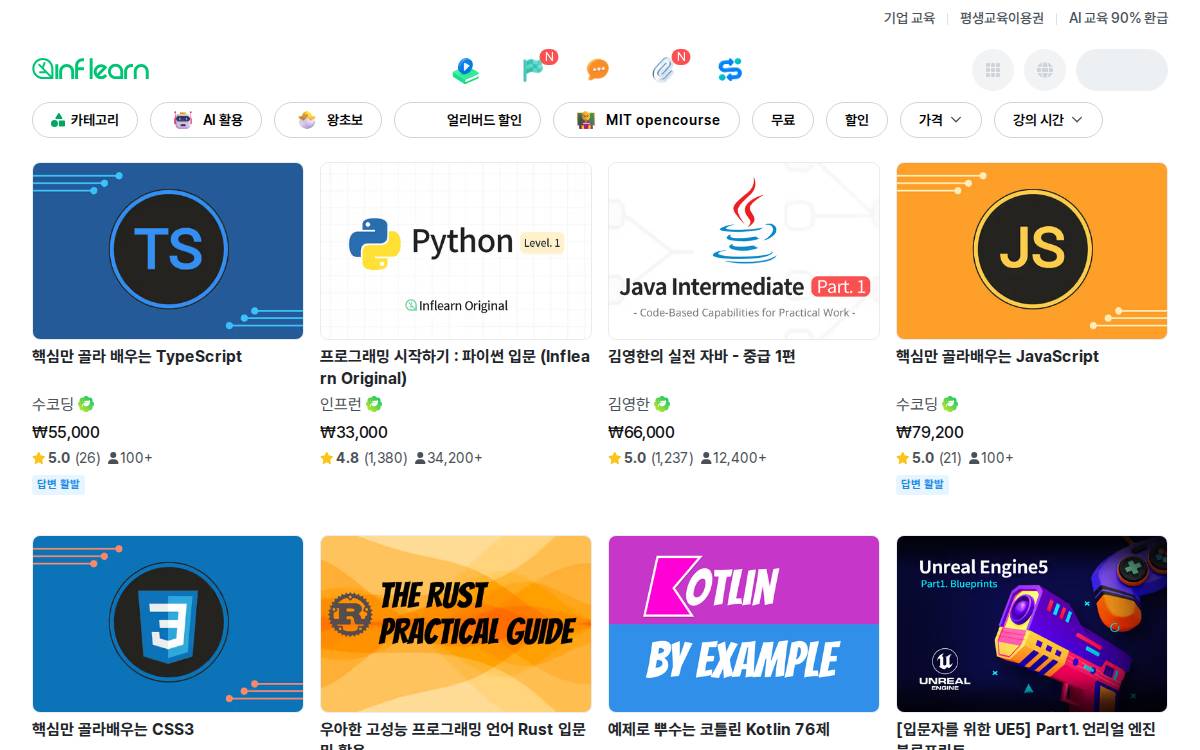Click verified badge next to 김영한

coord(662,404)
